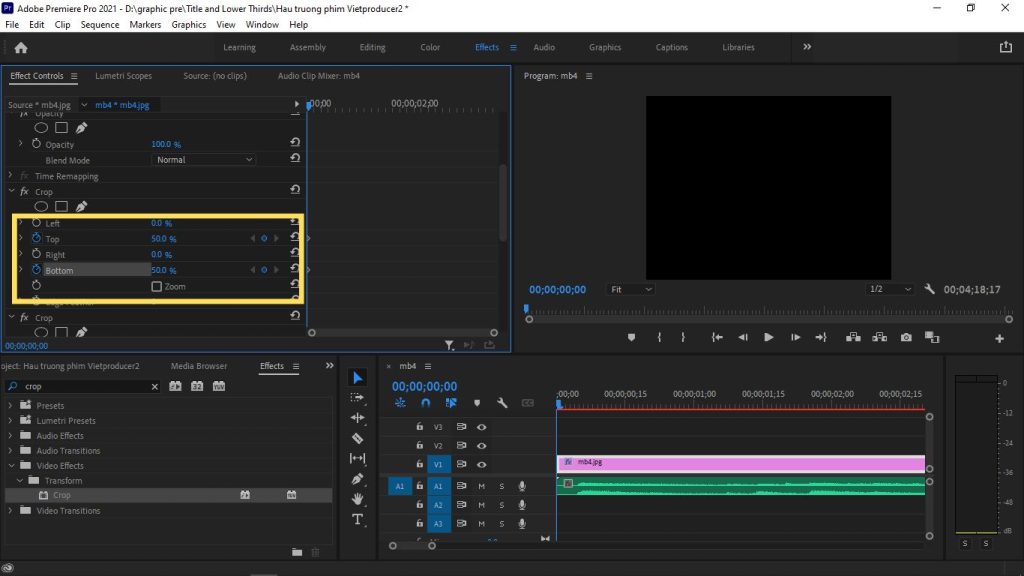The height and width of the screenshot is (576, 1024).
Task: Open the timeline wrench settings icon
Action: click(x=502, y=403)
